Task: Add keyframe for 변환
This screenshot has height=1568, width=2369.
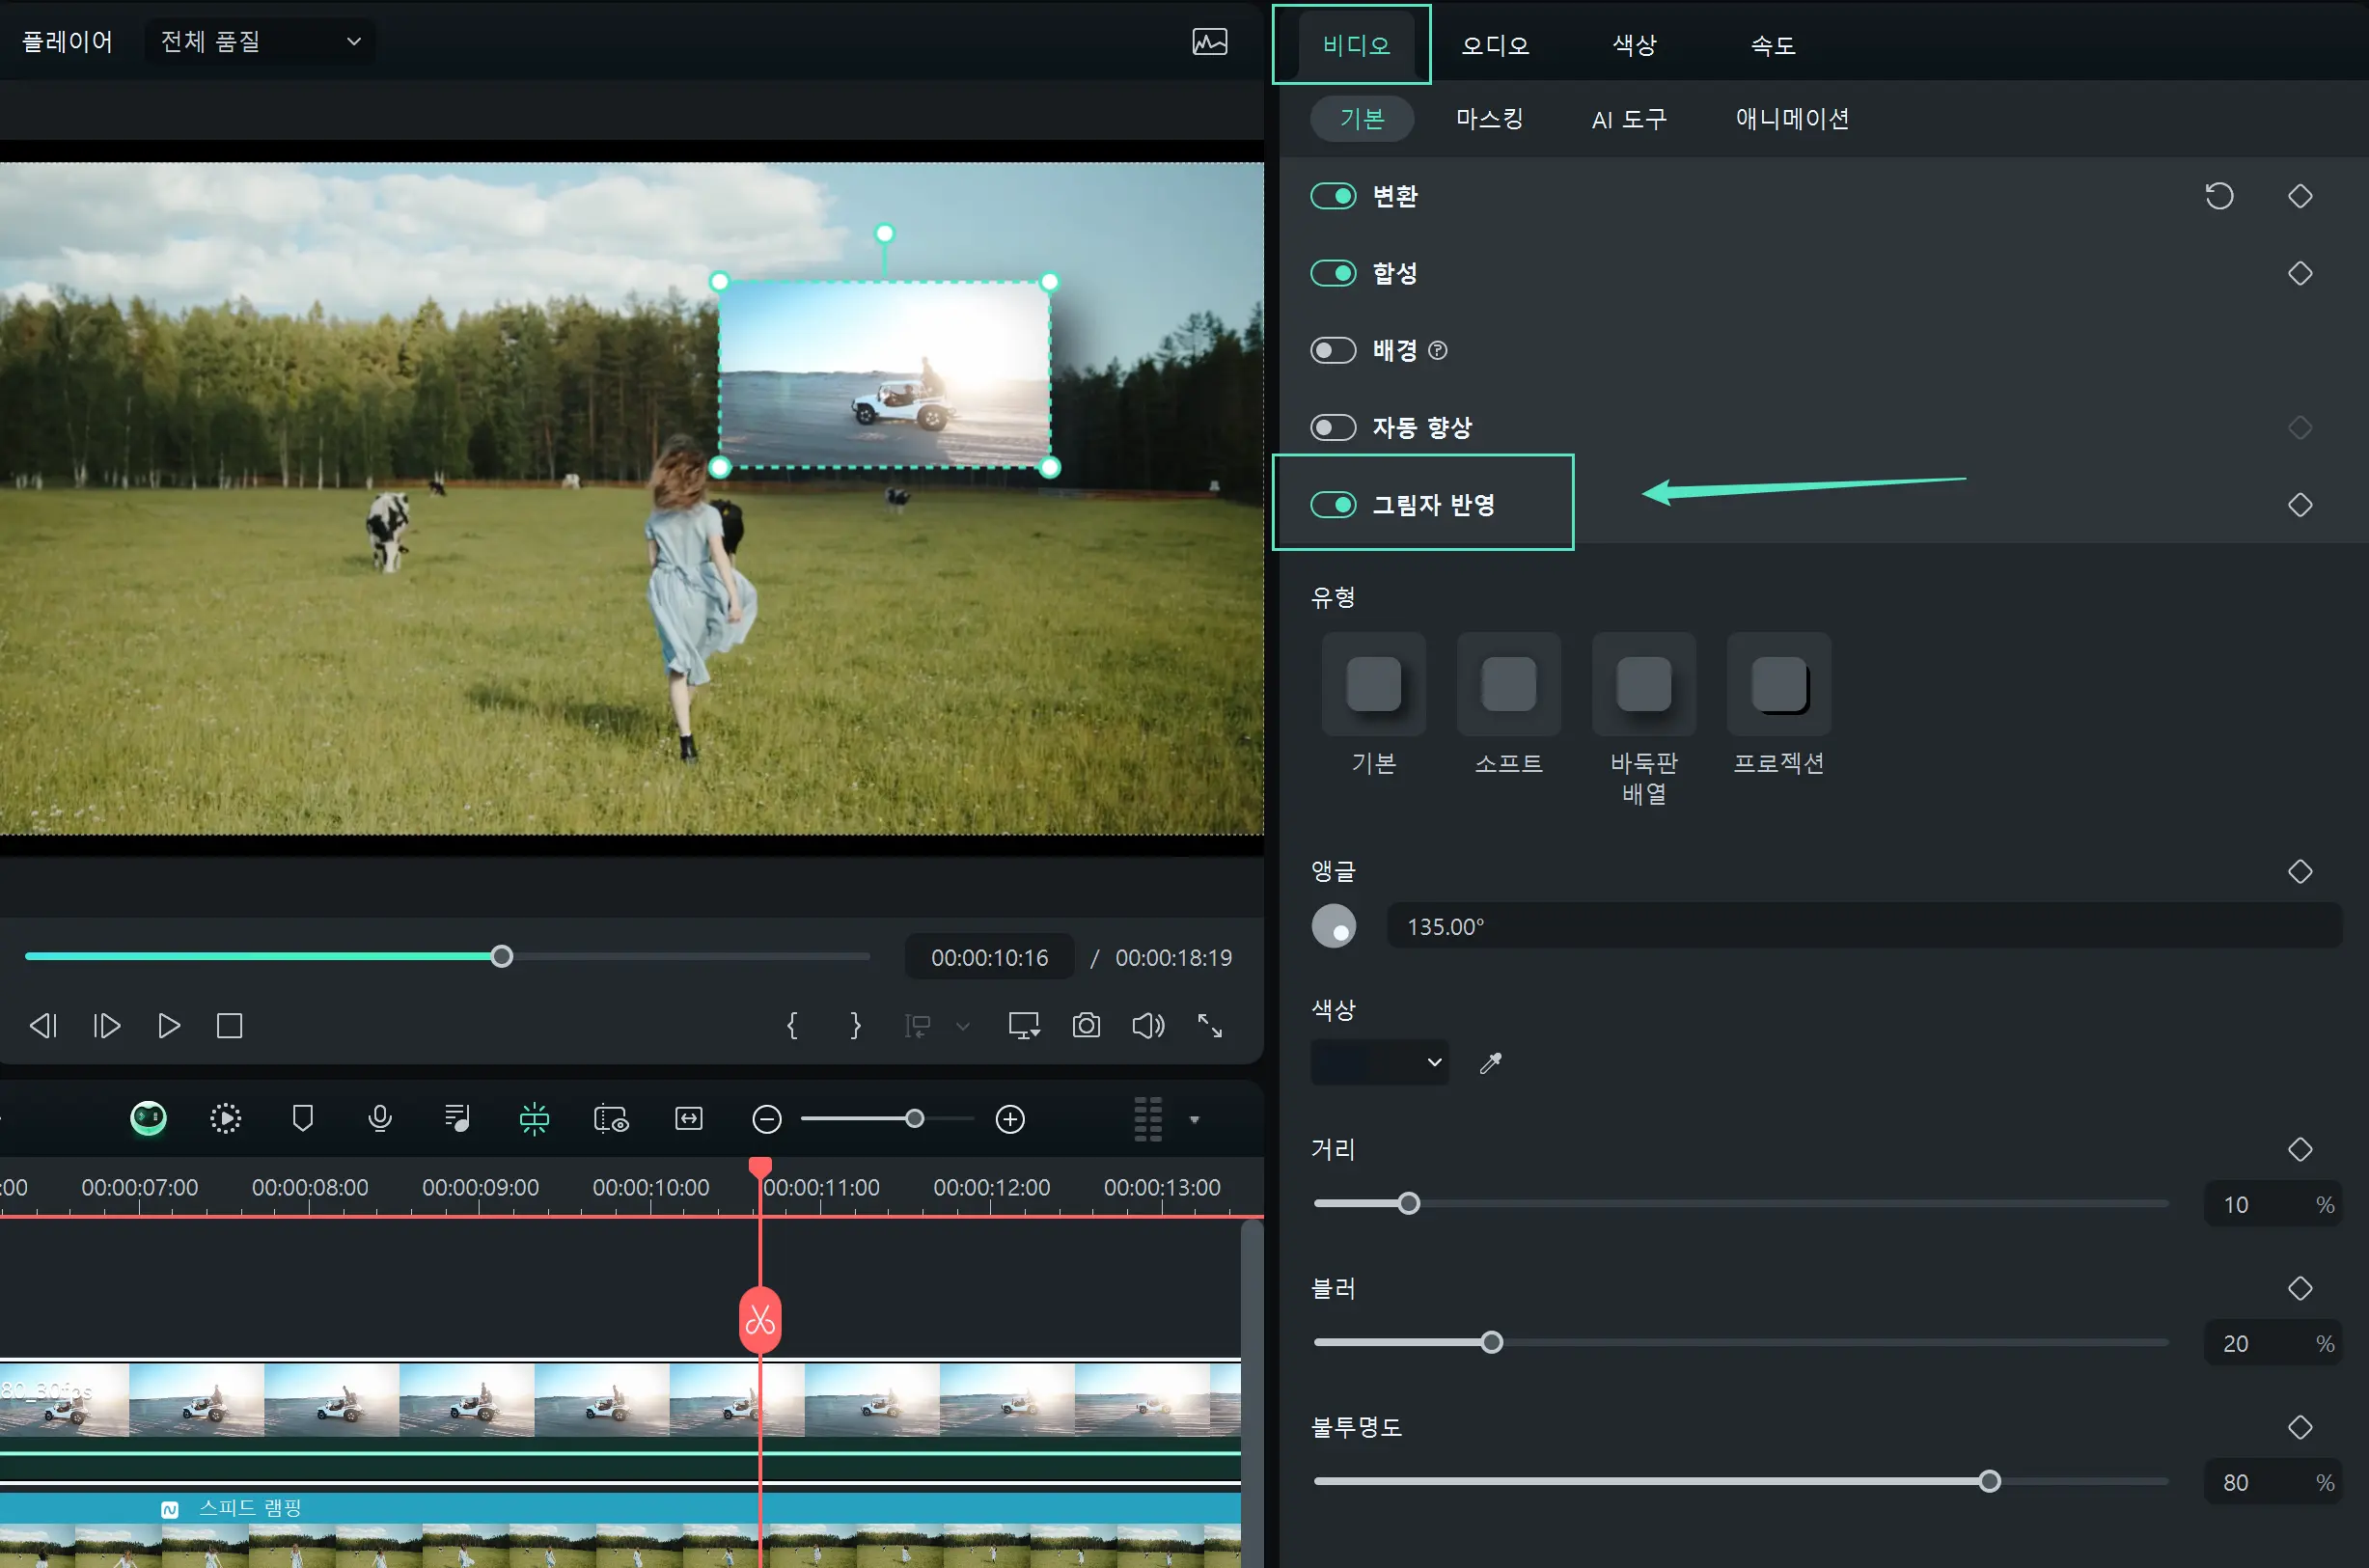Action: 2300,196
